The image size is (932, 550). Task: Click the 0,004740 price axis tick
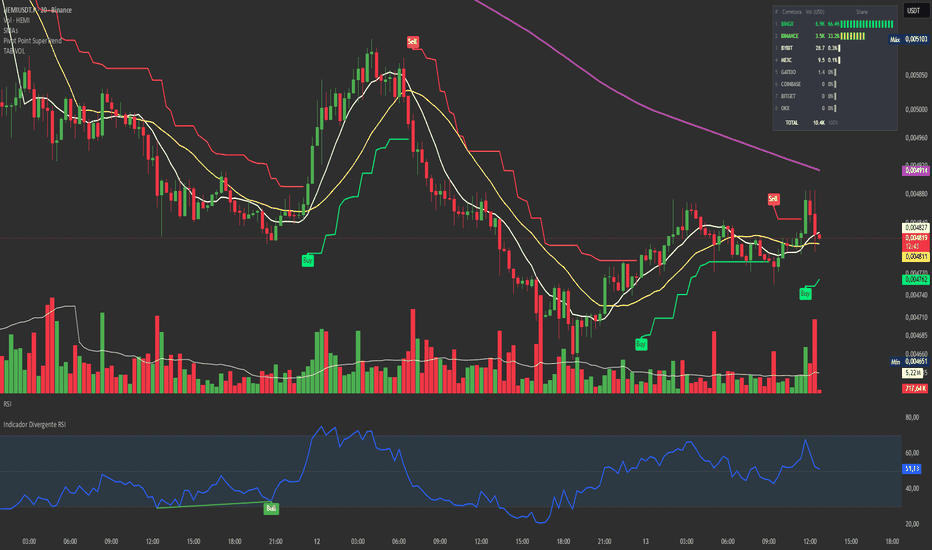pyautogui.click(x=915, y=295)
